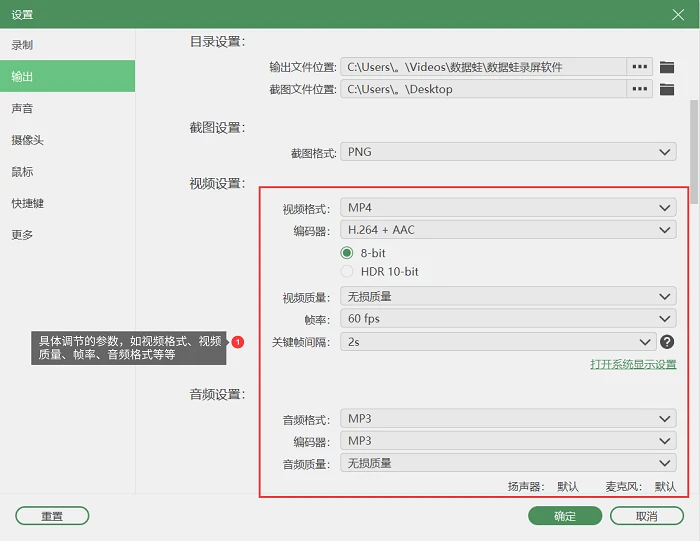Open folder icon for output file location
The image size is (700, 541).
pos(667,67)
